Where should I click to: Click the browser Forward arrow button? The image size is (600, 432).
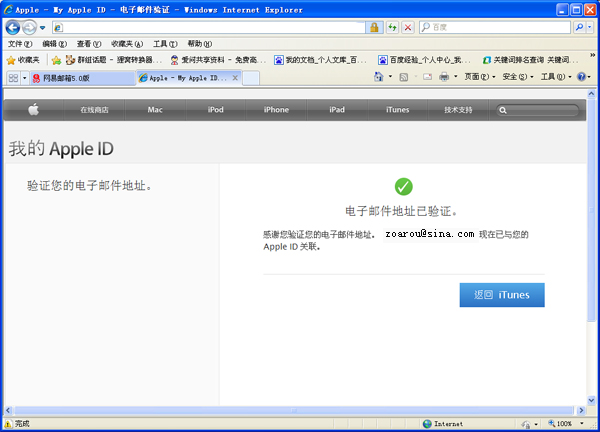[x=29, y=28]
